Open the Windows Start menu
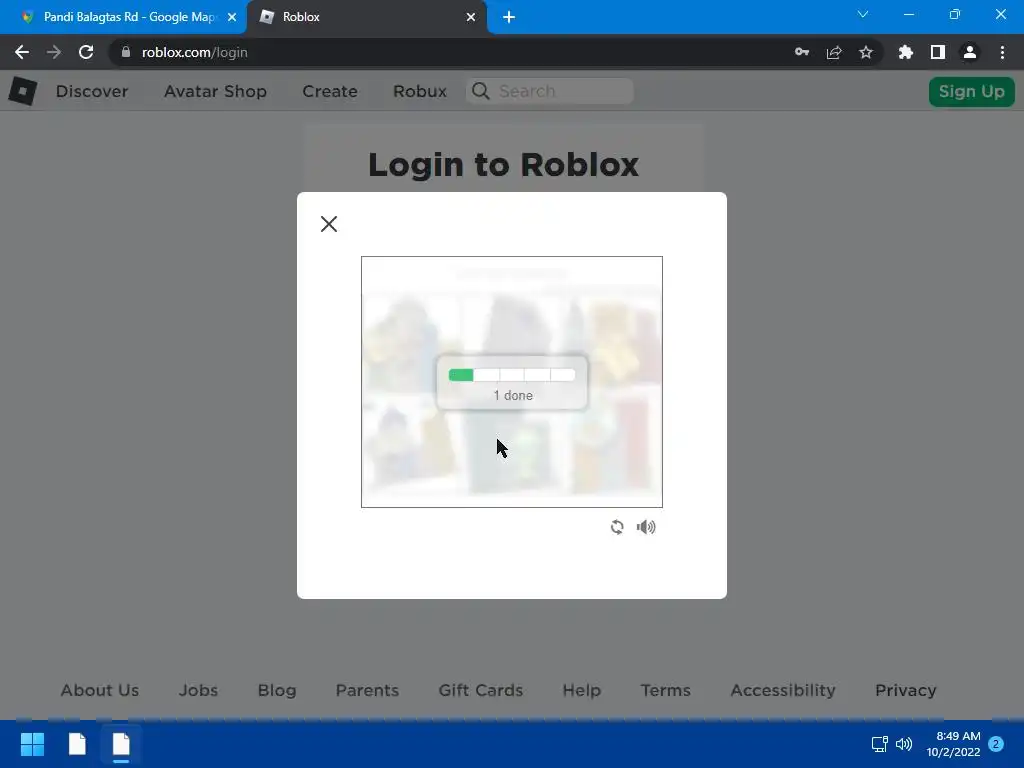Image resolution: width=1024 pixels, height=768 pixels. (32, 744)
